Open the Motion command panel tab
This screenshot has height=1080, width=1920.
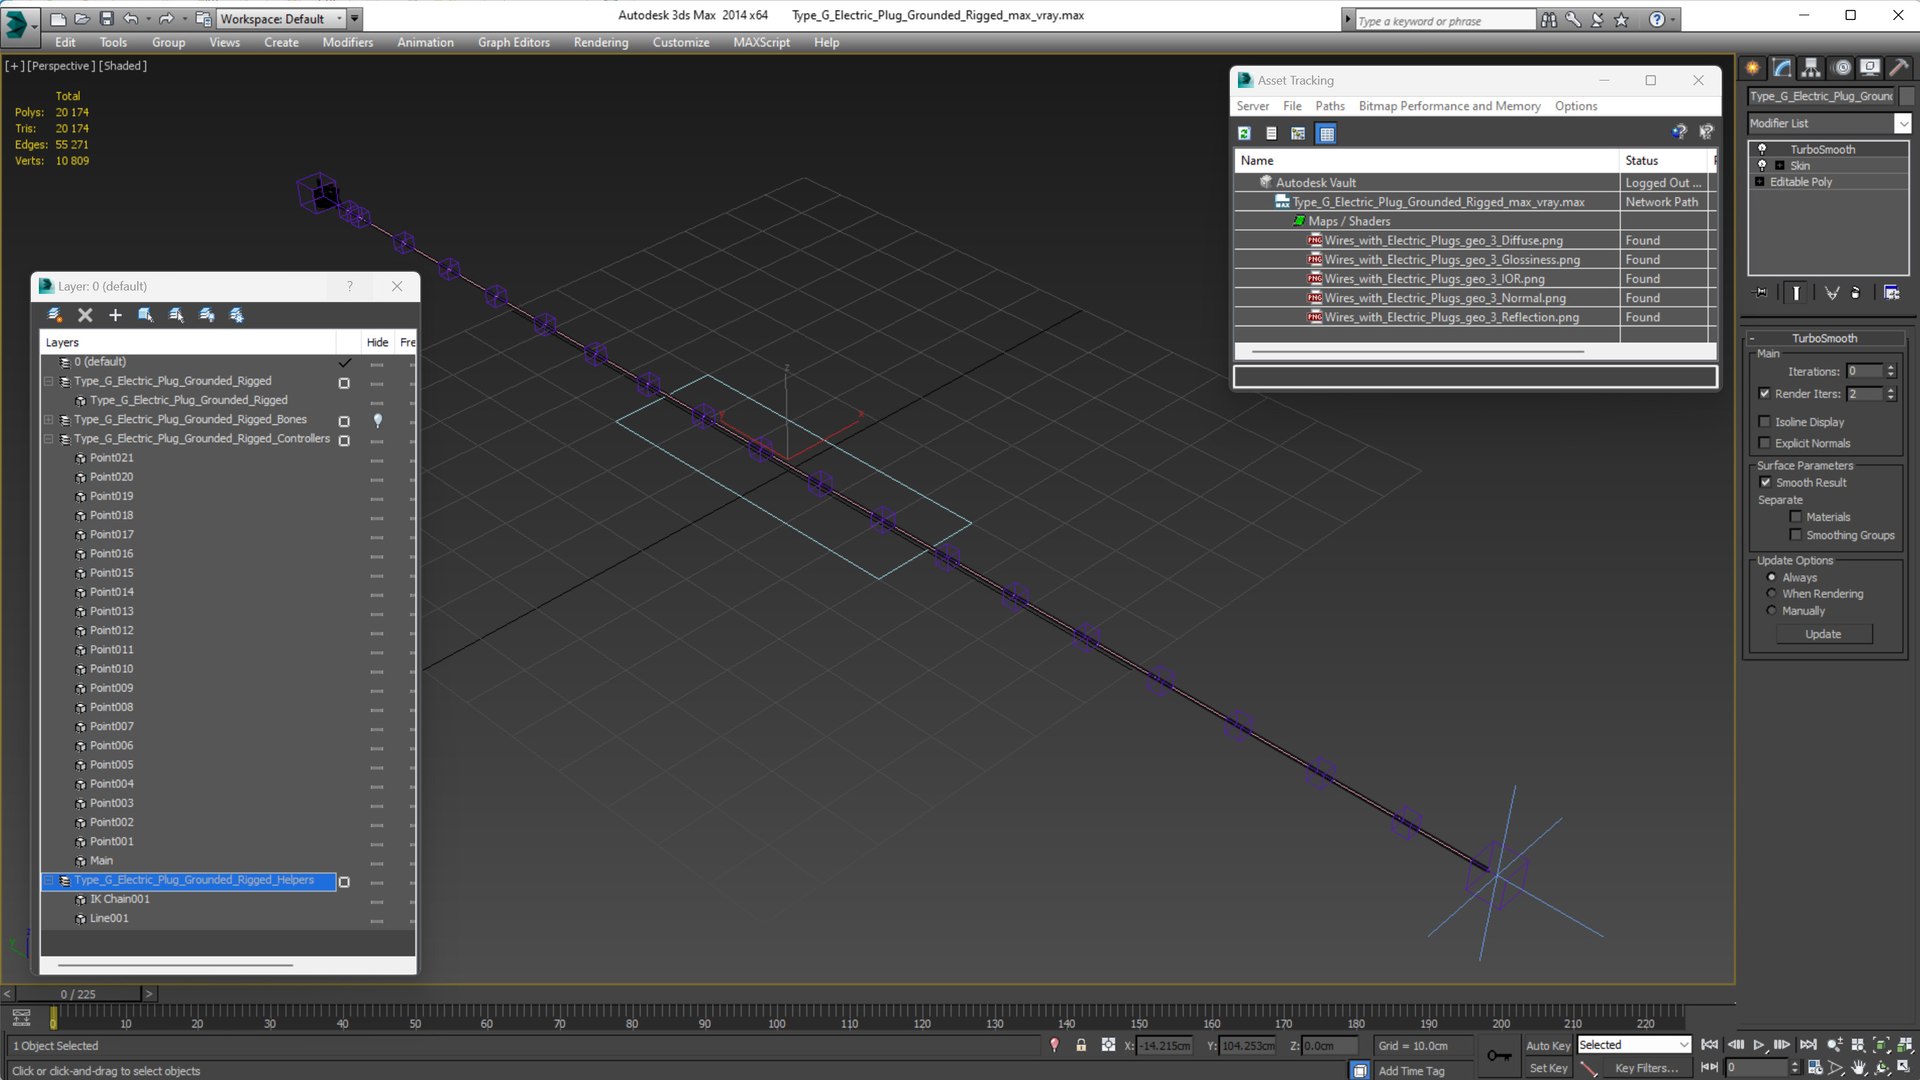[x=1841, y=68]
